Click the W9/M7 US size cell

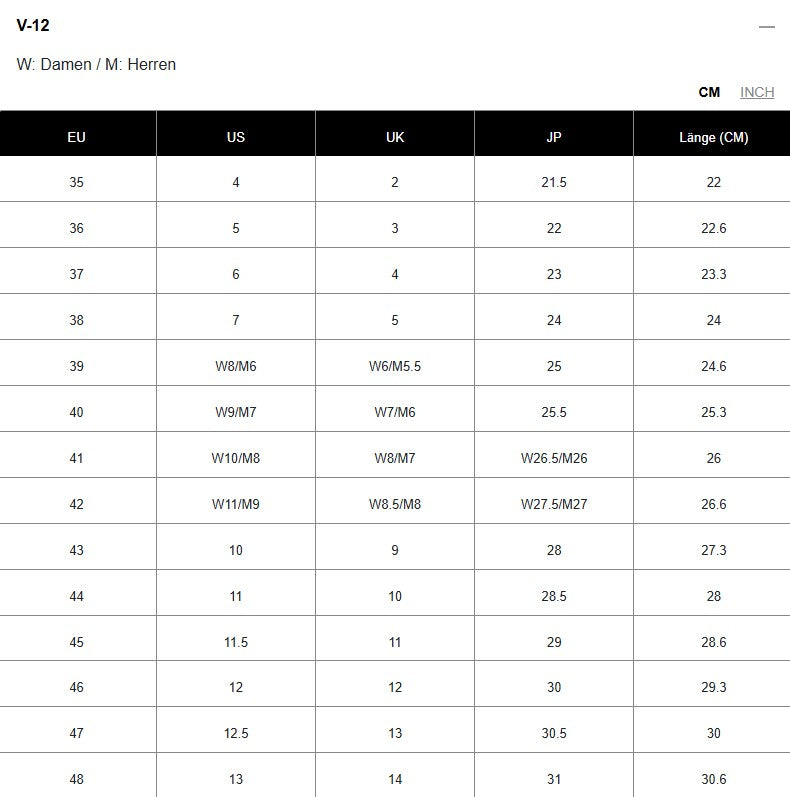point(236,412)
